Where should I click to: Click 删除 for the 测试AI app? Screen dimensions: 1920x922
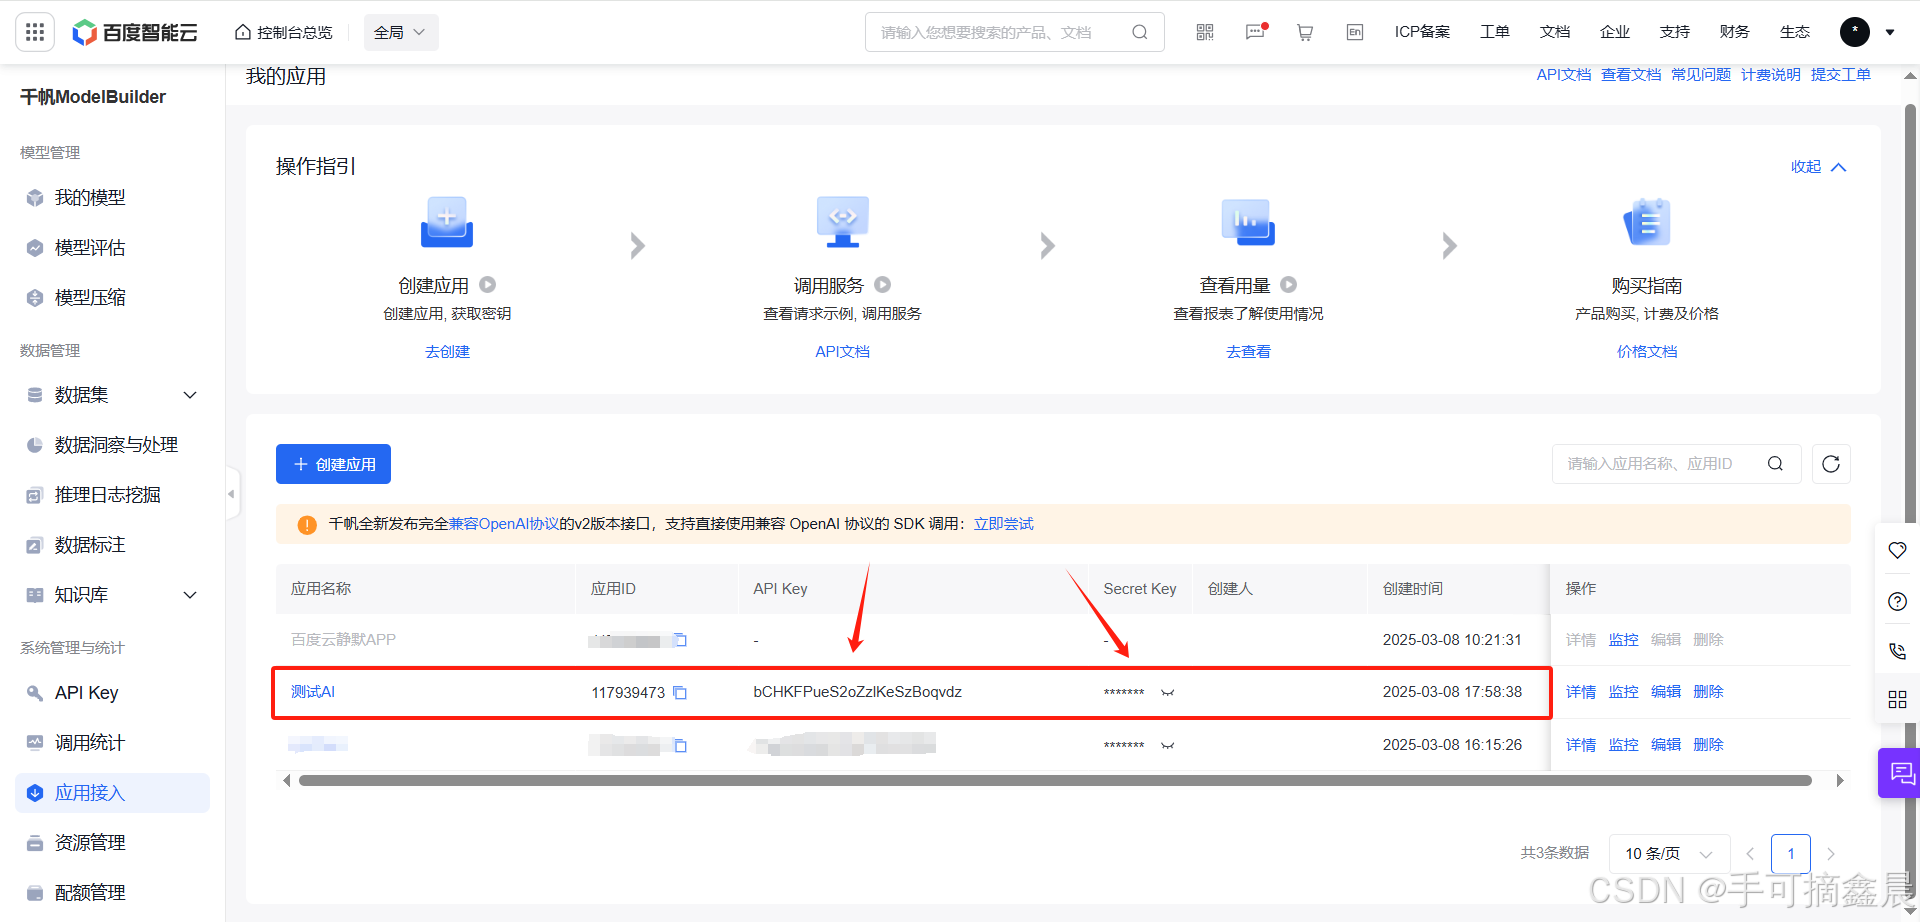point(1708,692)
